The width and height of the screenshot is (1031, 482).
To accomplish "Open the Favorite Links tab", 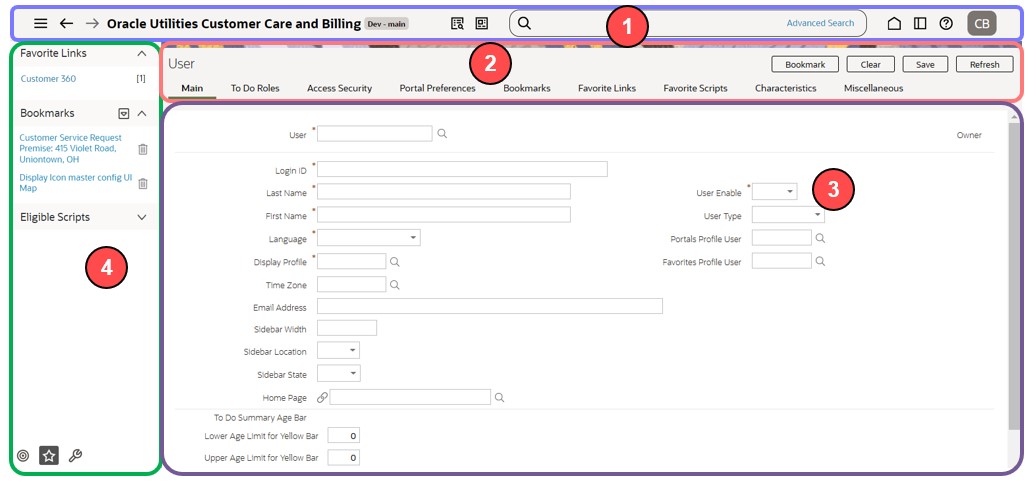I will [x=607, y=88].
